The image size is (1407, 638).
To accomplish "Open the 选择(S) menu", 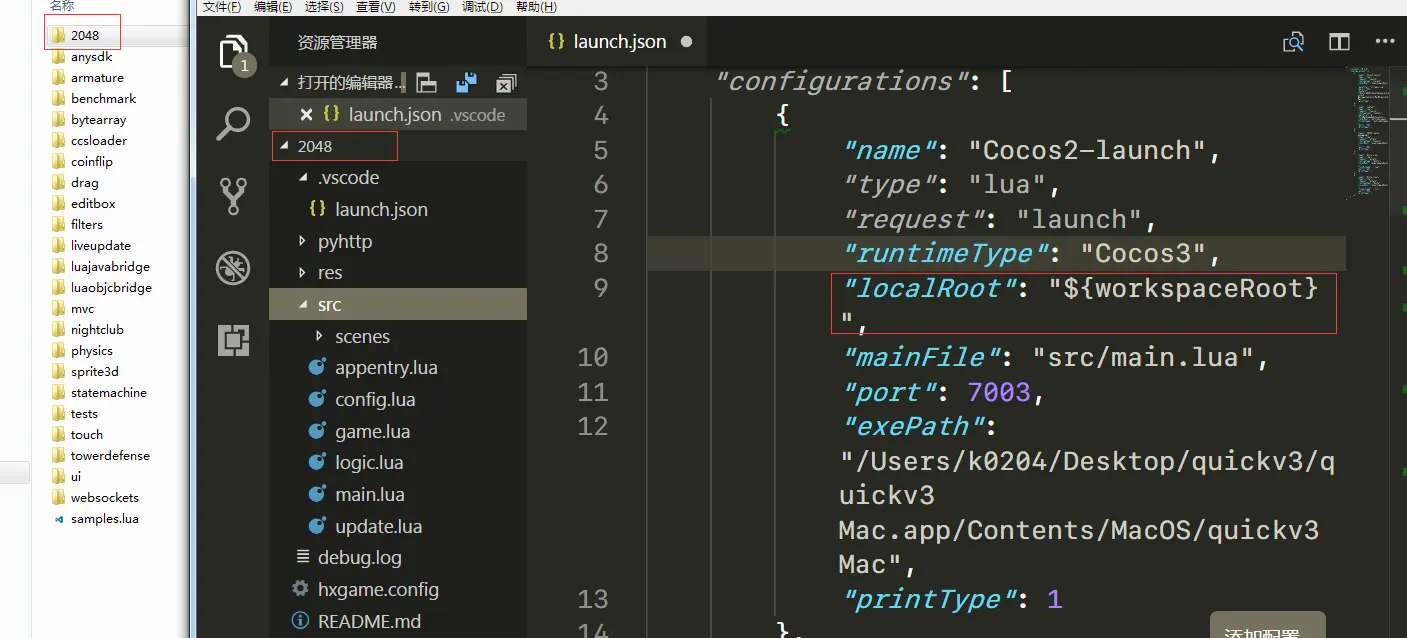I will pyautogui.click(x=324, y=7).
